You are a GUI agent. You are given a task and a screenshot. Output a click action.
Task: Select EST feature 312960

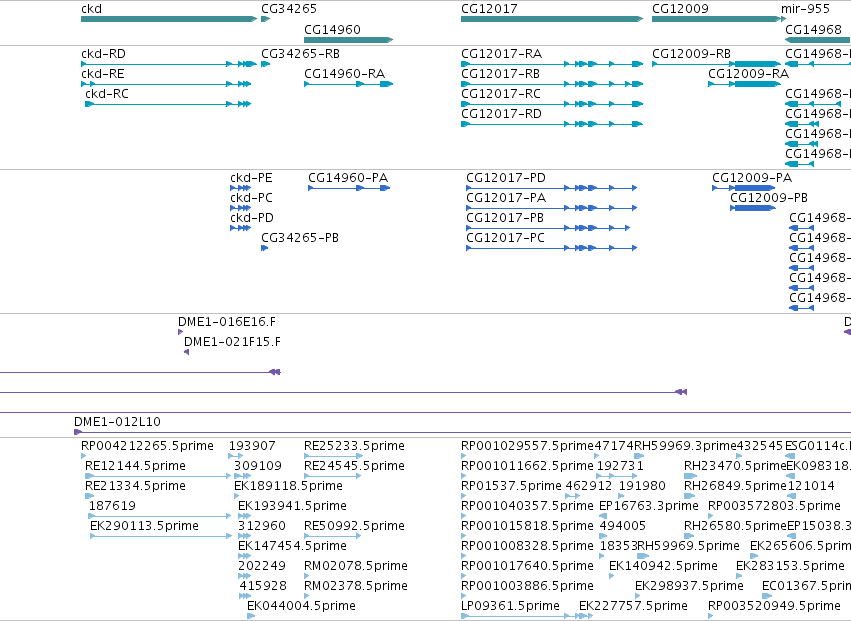(262, 526)
